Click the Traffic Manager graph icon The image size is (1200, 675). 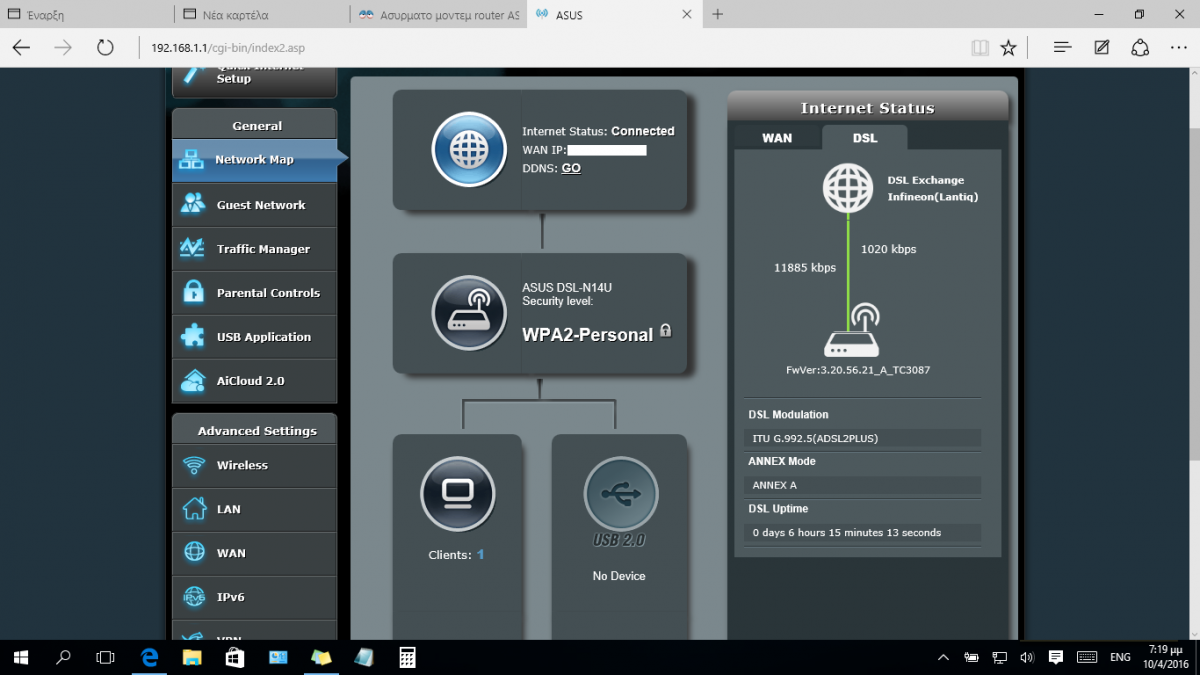pos(193,248)
